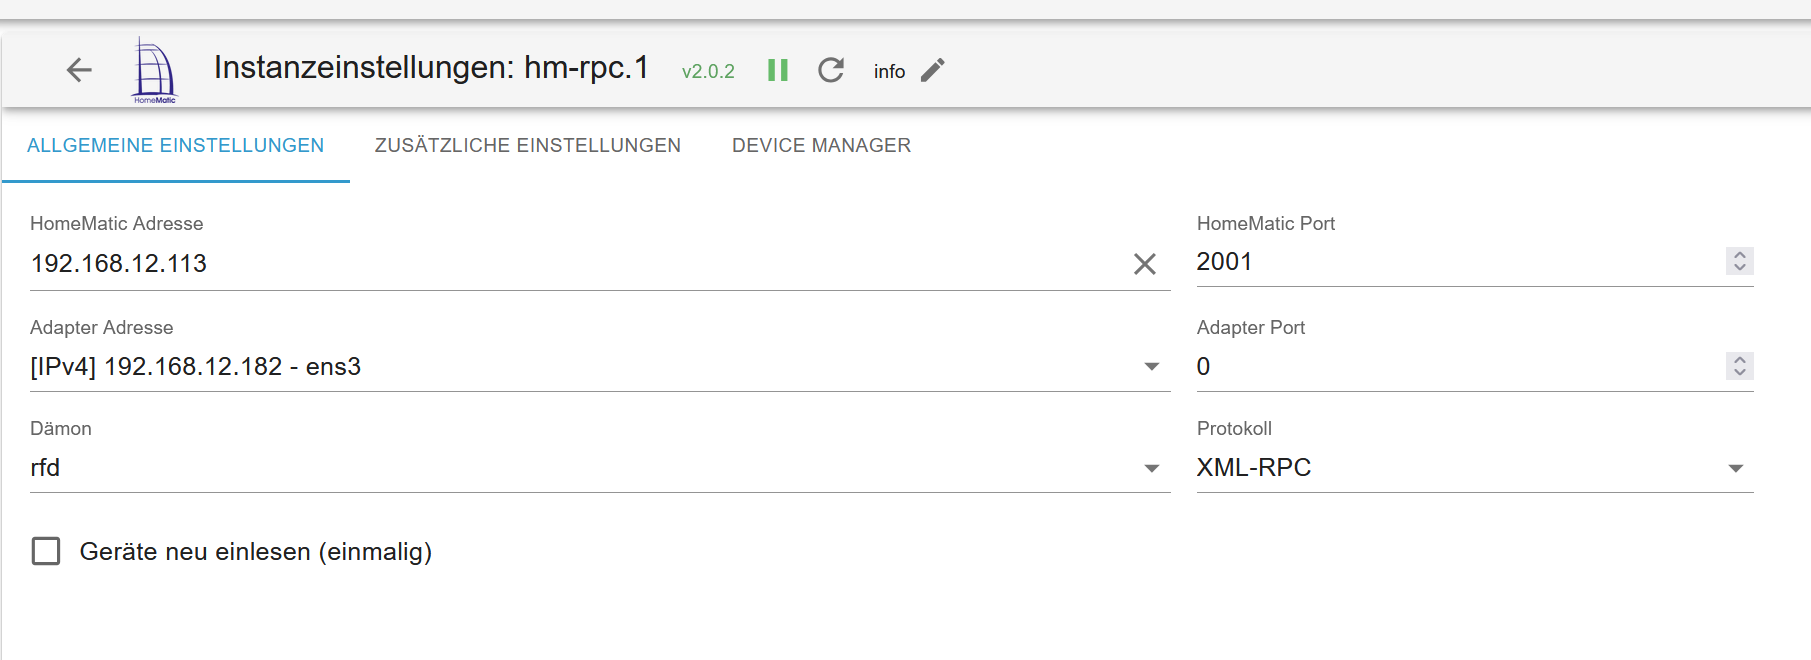Viewport: 1811px width, 660px height.
Task: Increase the HomeMatic Port value
Action: click(1740, 255)
